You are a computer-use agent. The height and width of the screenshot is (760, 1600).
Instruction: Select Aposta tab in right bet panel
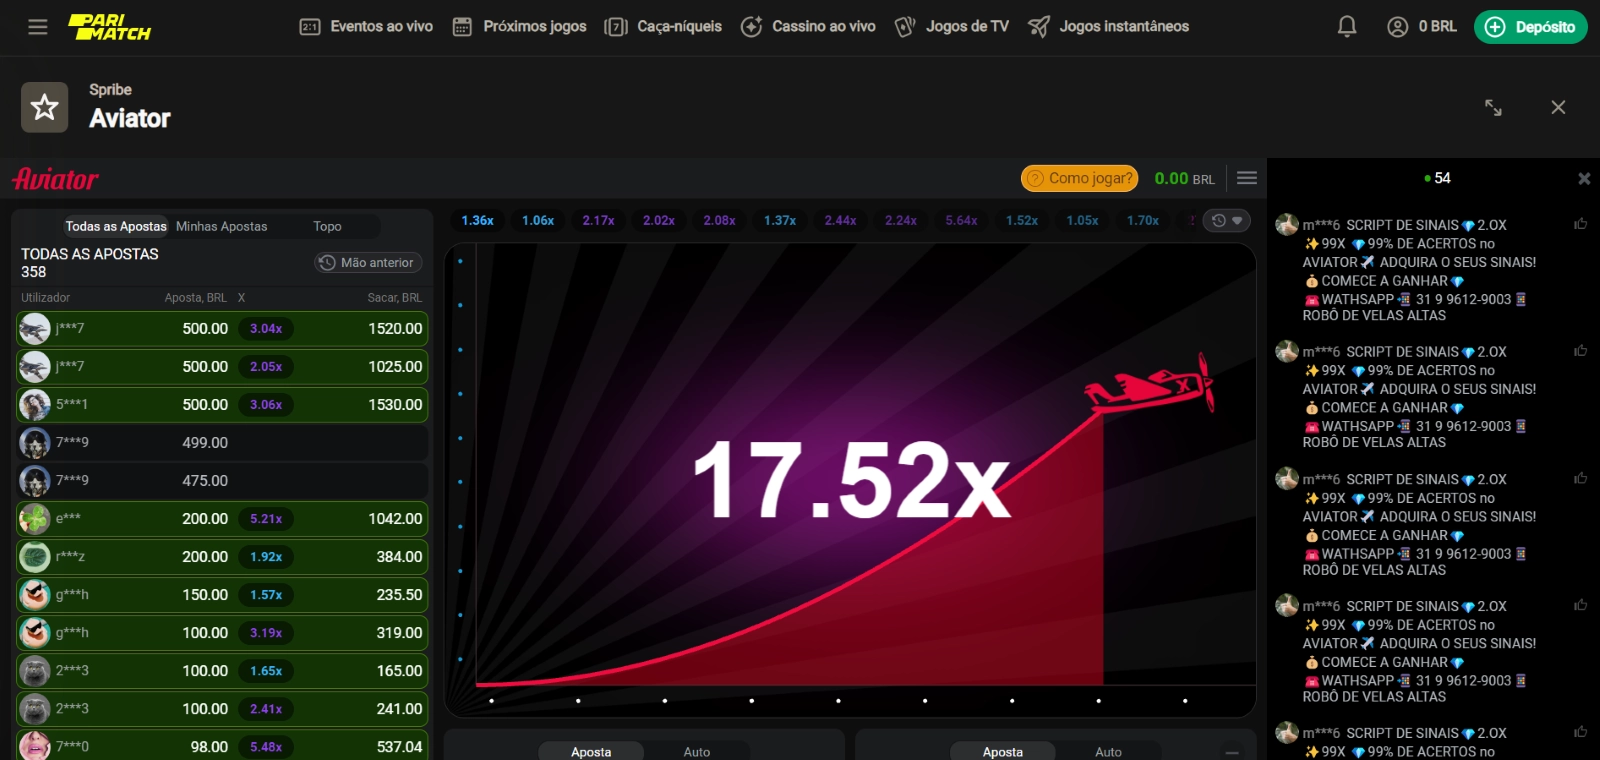[1003, 751]
